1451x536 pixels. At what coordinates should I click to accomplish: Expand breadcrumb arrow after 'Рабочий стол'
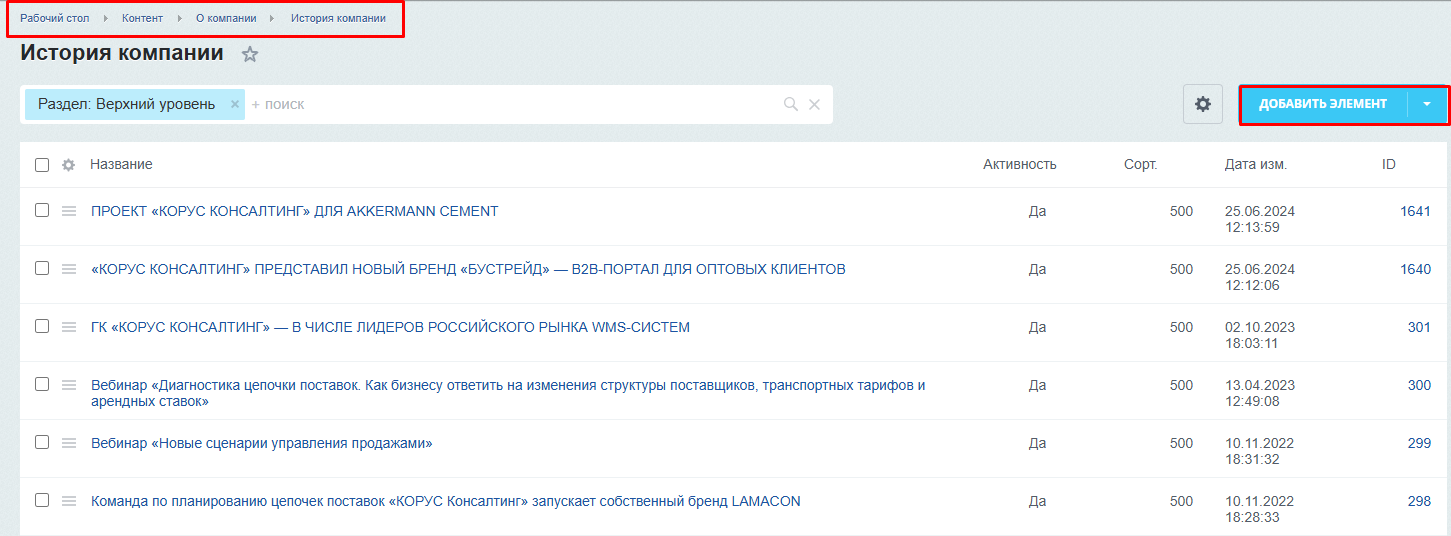point(106,18)
